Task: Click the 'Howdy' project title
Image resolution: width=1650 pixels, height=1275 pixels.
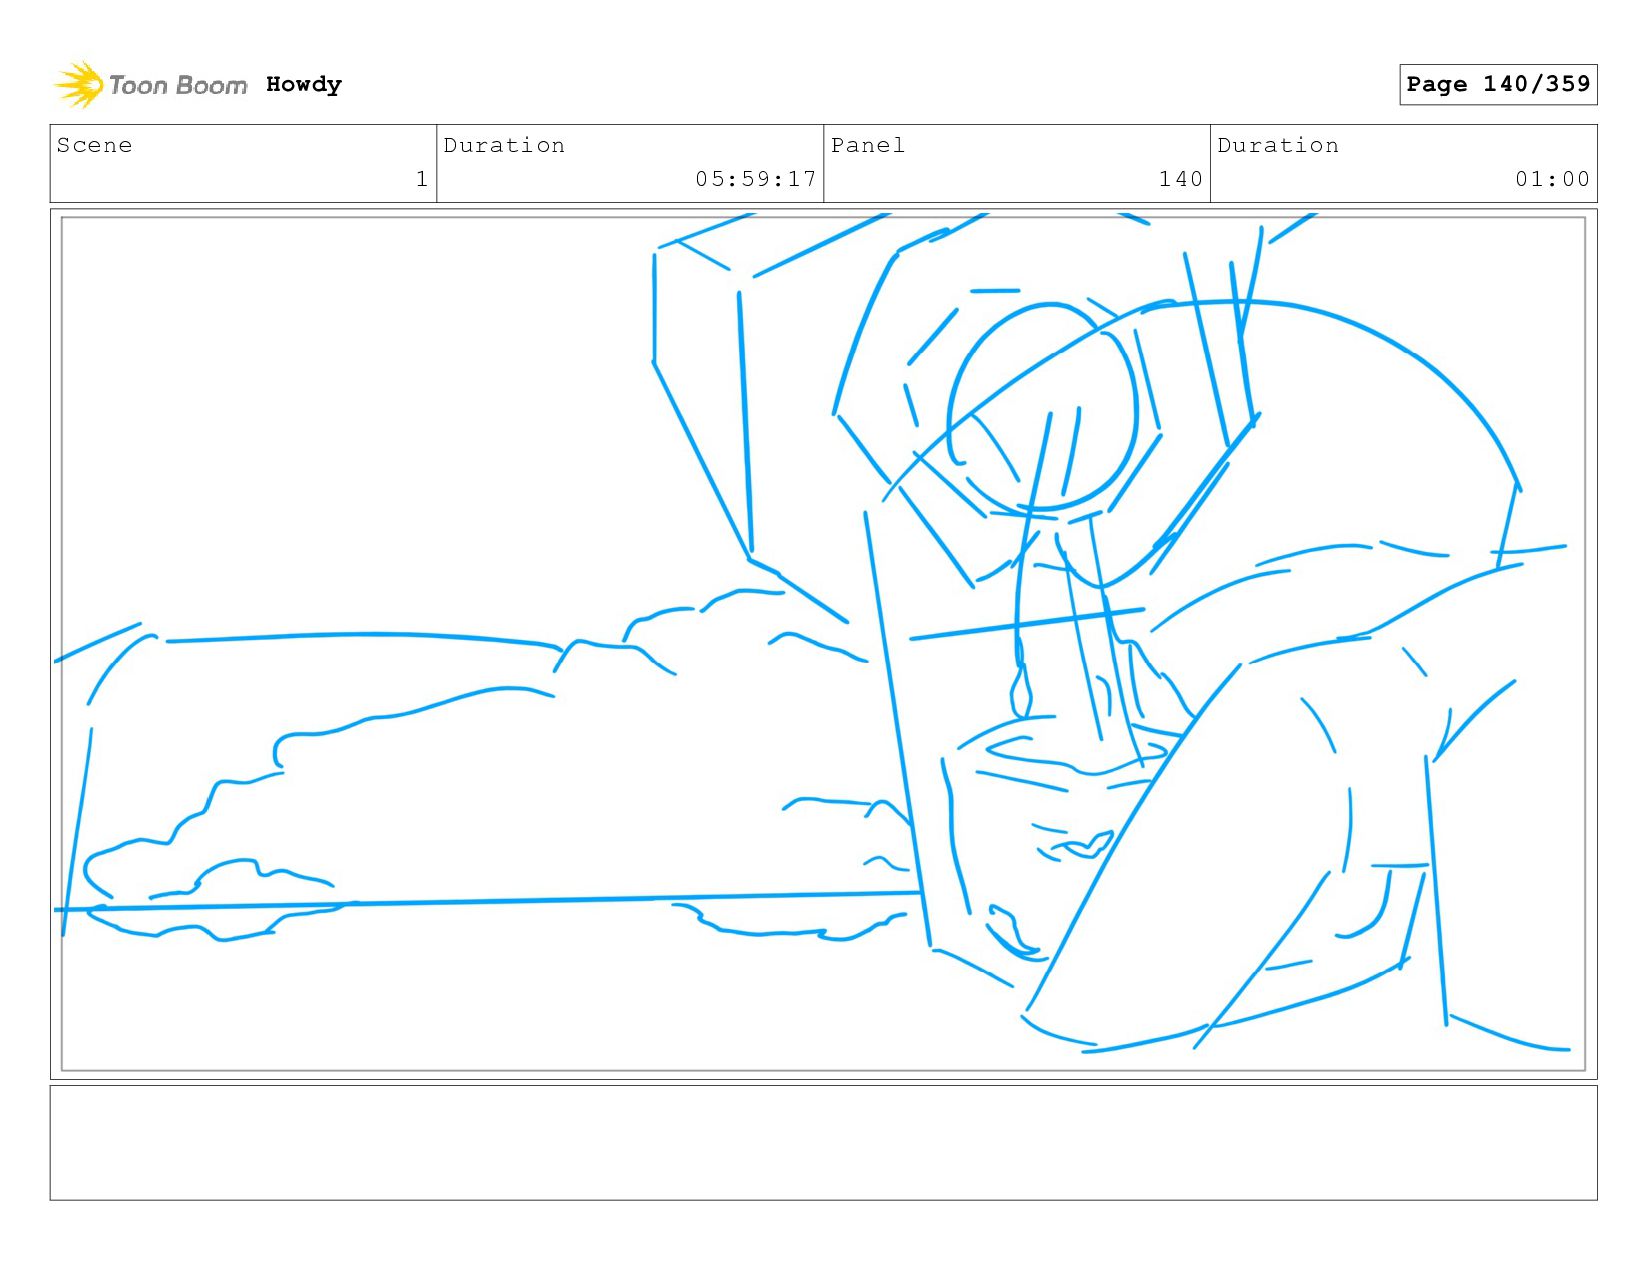Action: coord(304,85)
